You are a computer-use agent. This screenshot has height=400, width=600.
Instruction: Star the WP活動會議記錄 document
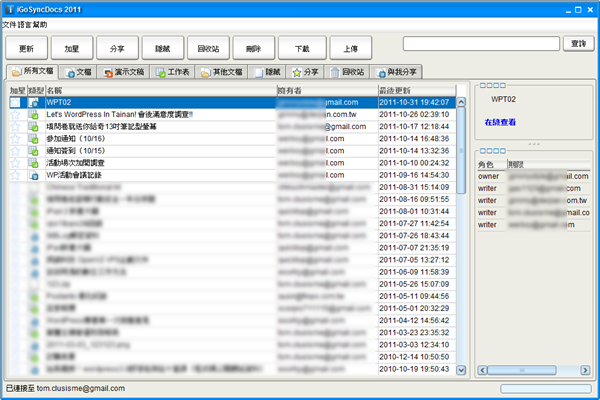(15, 175)
